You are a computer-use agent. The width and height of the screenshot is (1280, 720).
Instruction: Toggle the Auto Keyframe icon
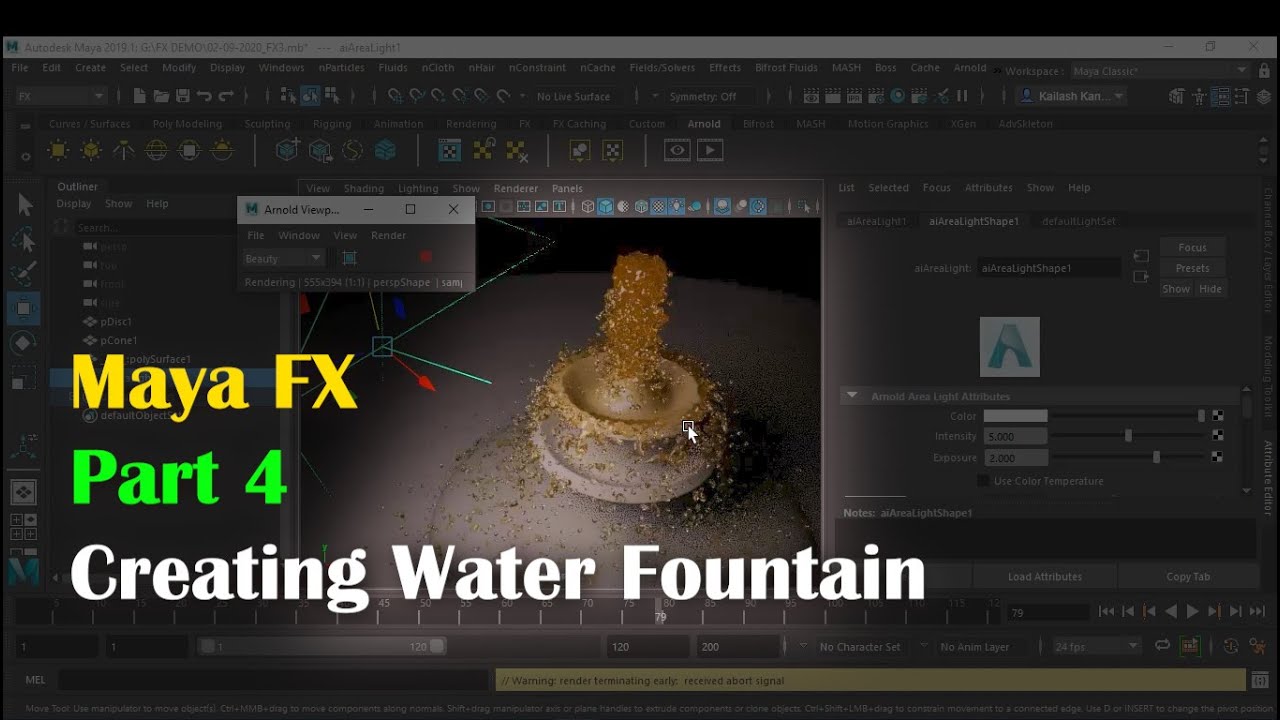click(1189, 647)
